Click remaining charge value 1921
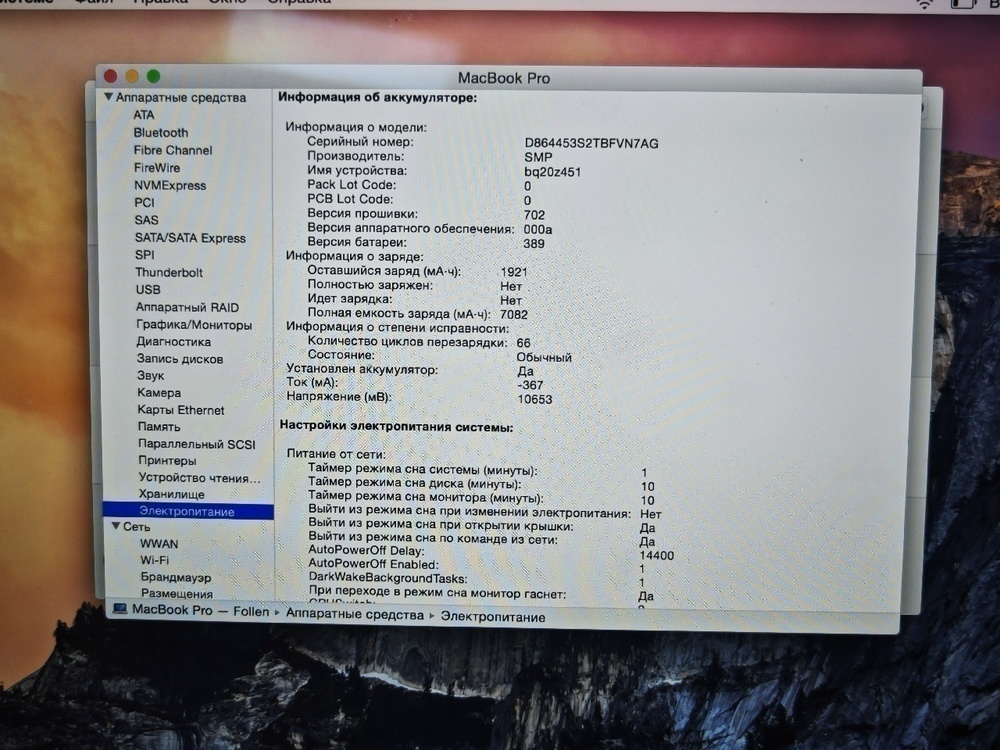 [x=514, y=272]
